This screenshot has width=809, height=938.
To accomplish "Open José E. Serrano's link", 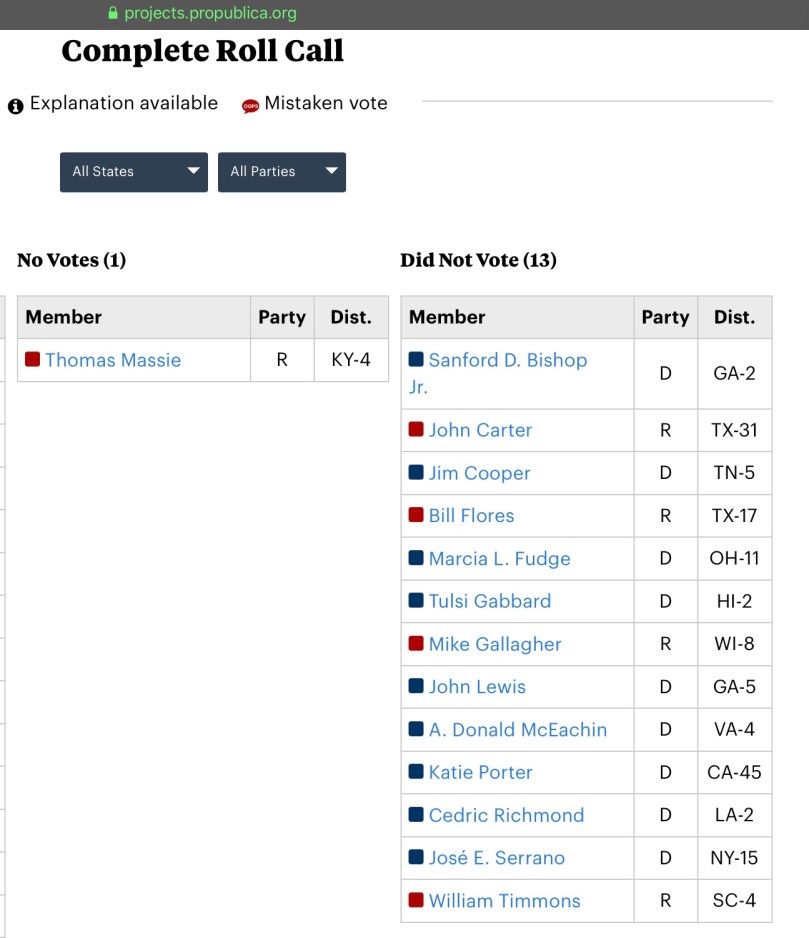I will [x=496, y=858].
